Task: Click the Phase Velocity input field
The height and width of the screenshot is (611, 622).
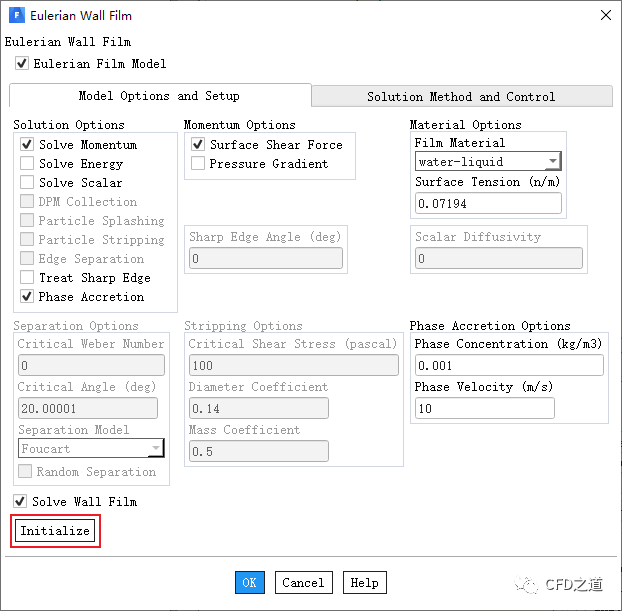Action: pos(484,408)
